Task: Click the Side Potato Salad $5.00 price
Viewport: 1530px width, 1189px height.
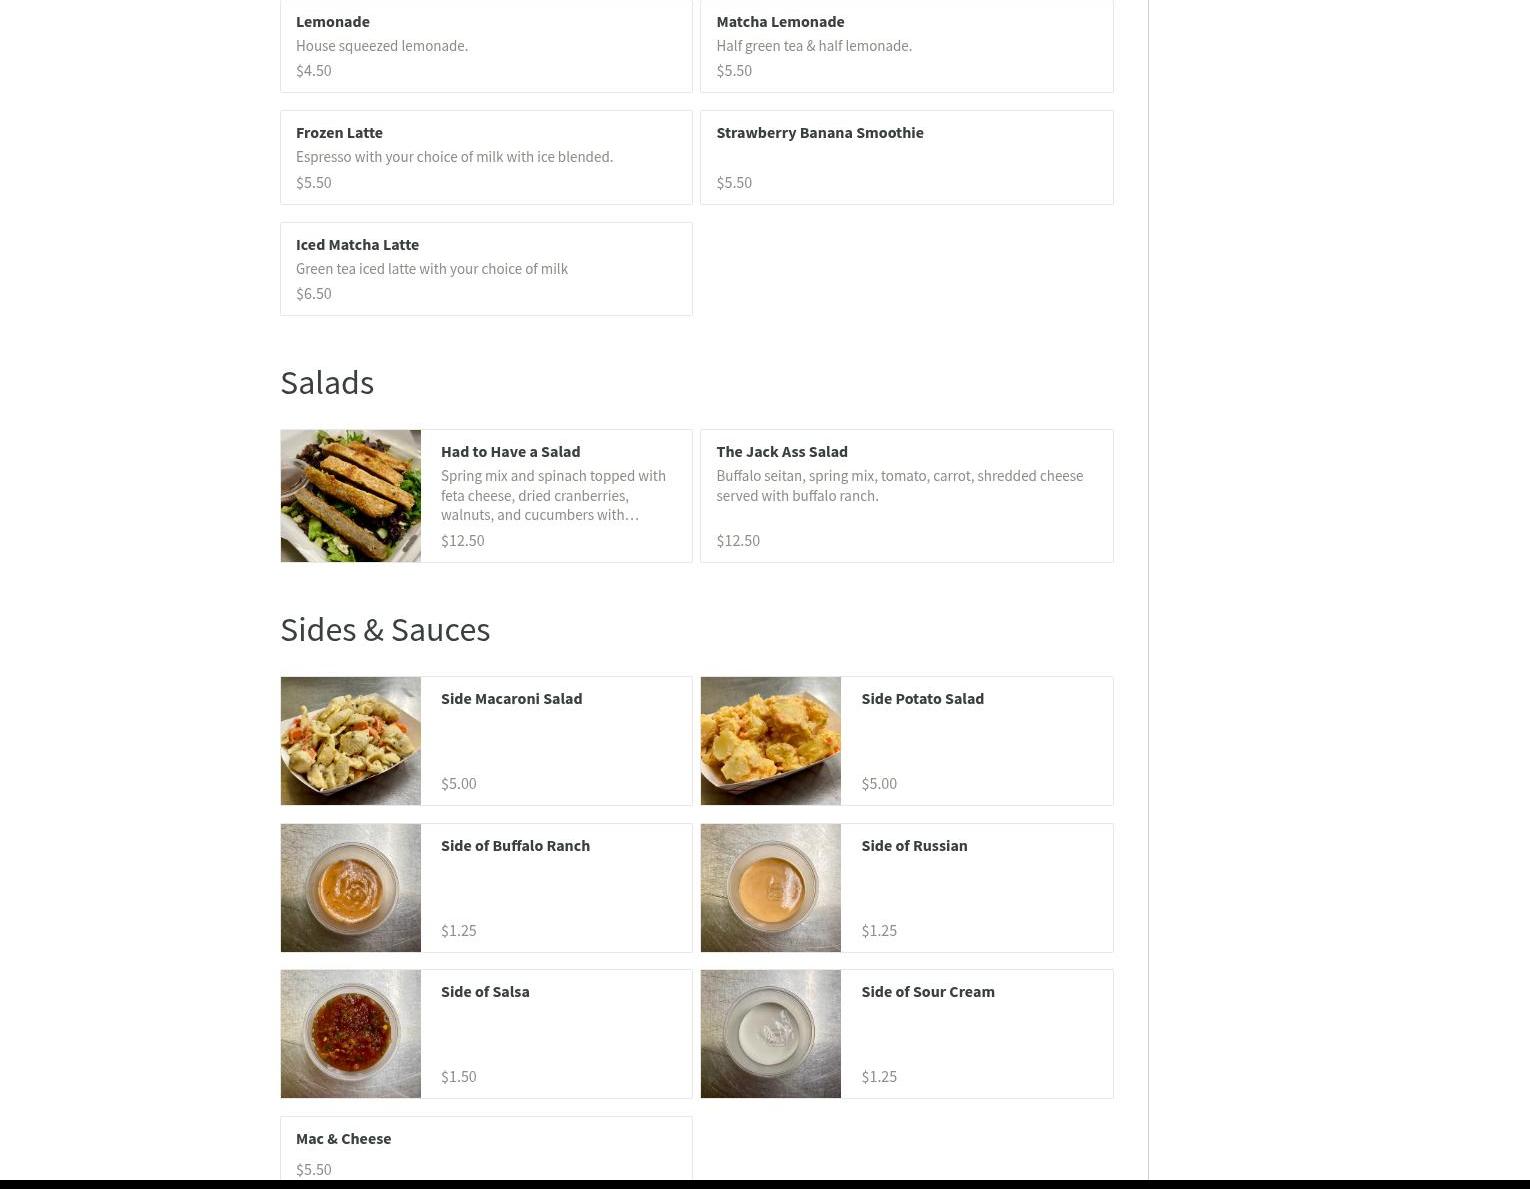Action: click(879, 783)
